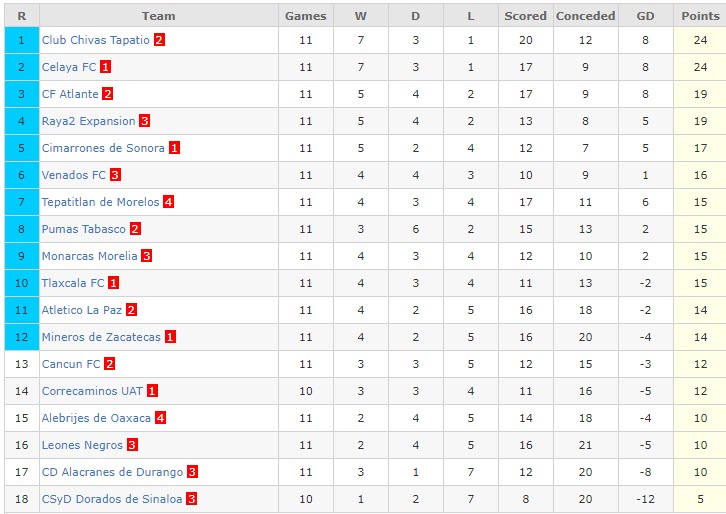Click rank 1 blue position cell
Image resolution: width=726 pixels, height=514 pixels.
click(x=22, y=40)
